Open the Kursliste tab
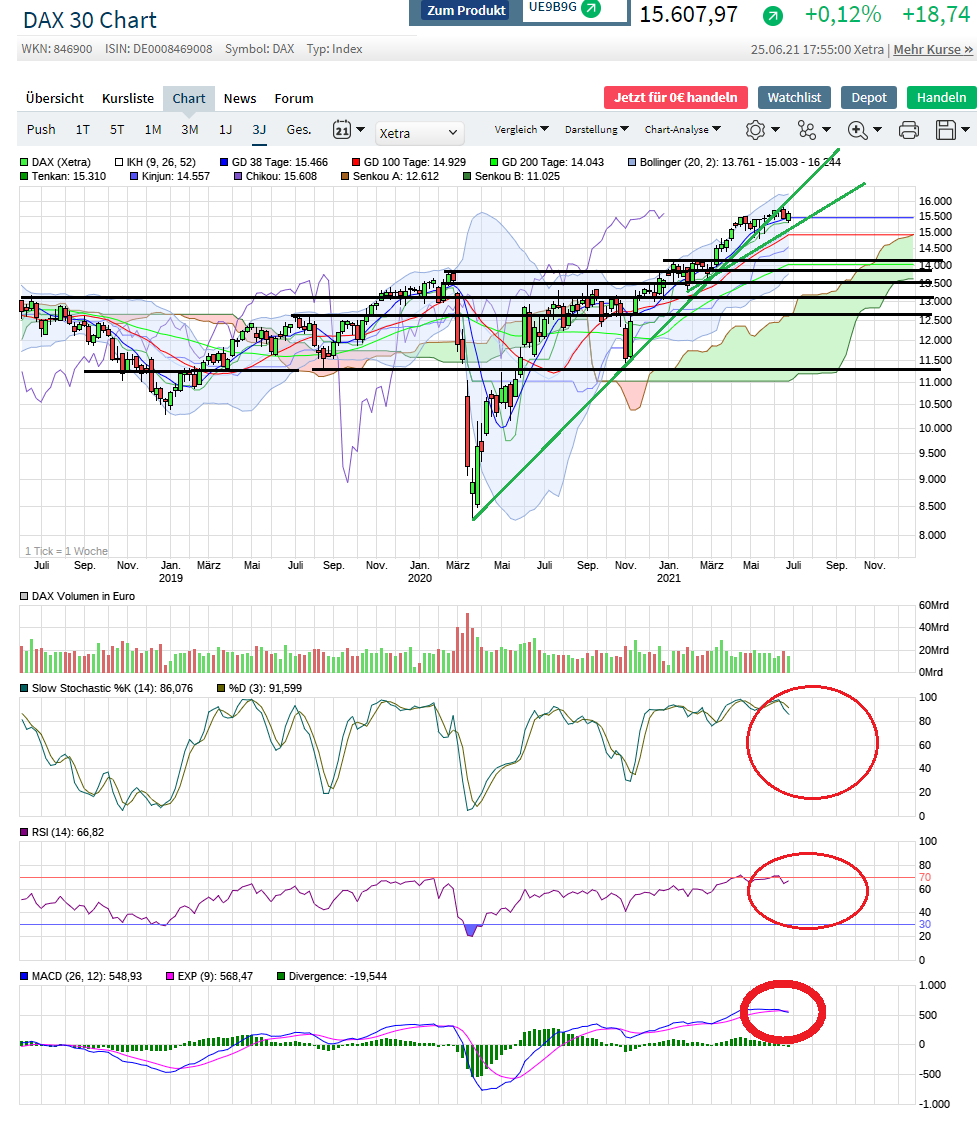 click(x=127, y=98)
